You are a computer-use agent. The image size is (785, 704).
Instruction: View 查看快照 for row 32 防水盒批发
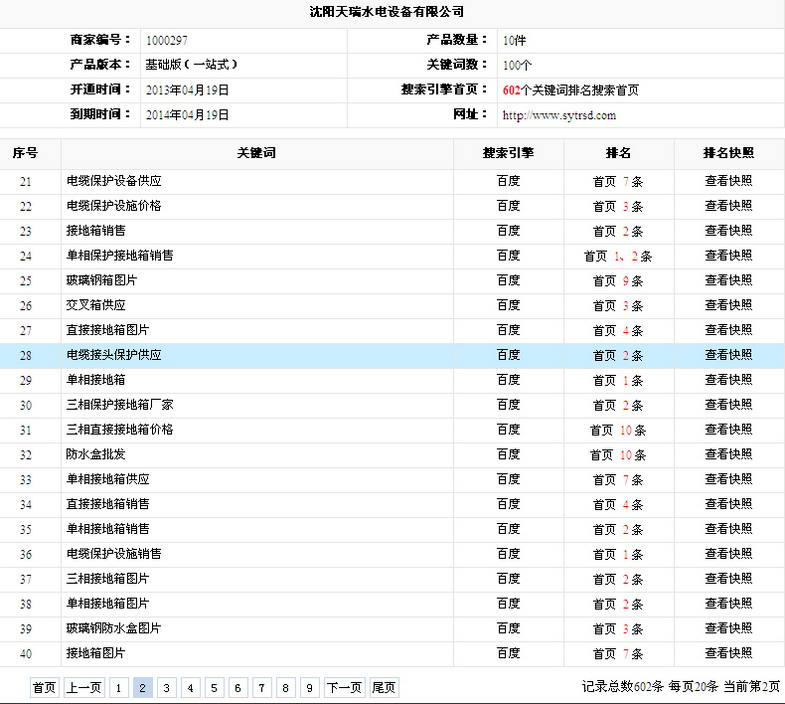[728, 454]
